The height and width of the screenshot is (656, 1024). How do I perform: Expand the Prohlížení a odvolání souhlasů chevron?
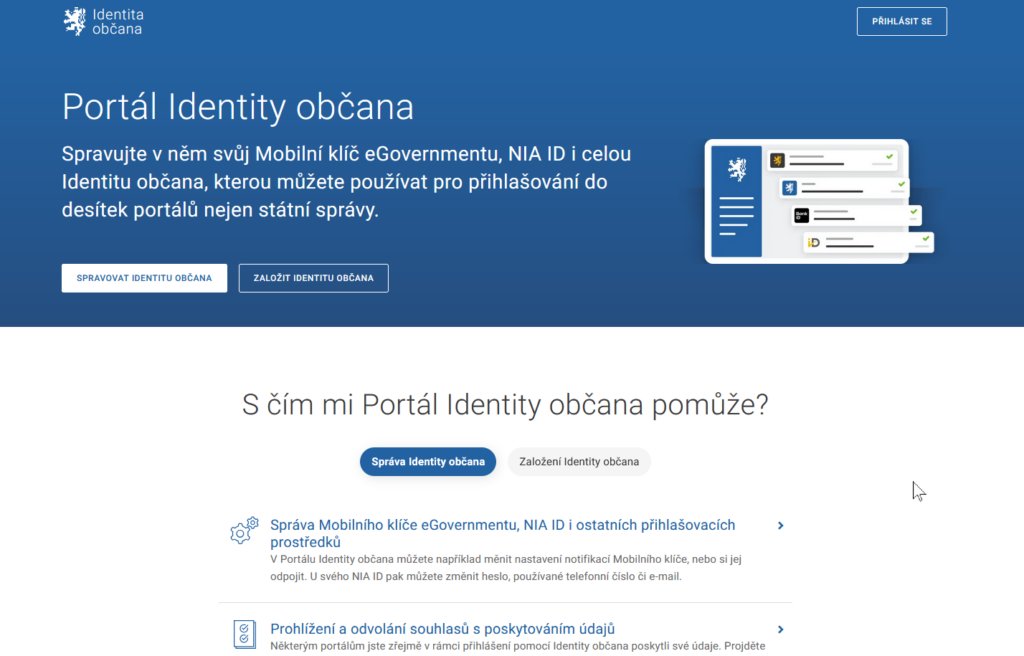tap(780, 629)
